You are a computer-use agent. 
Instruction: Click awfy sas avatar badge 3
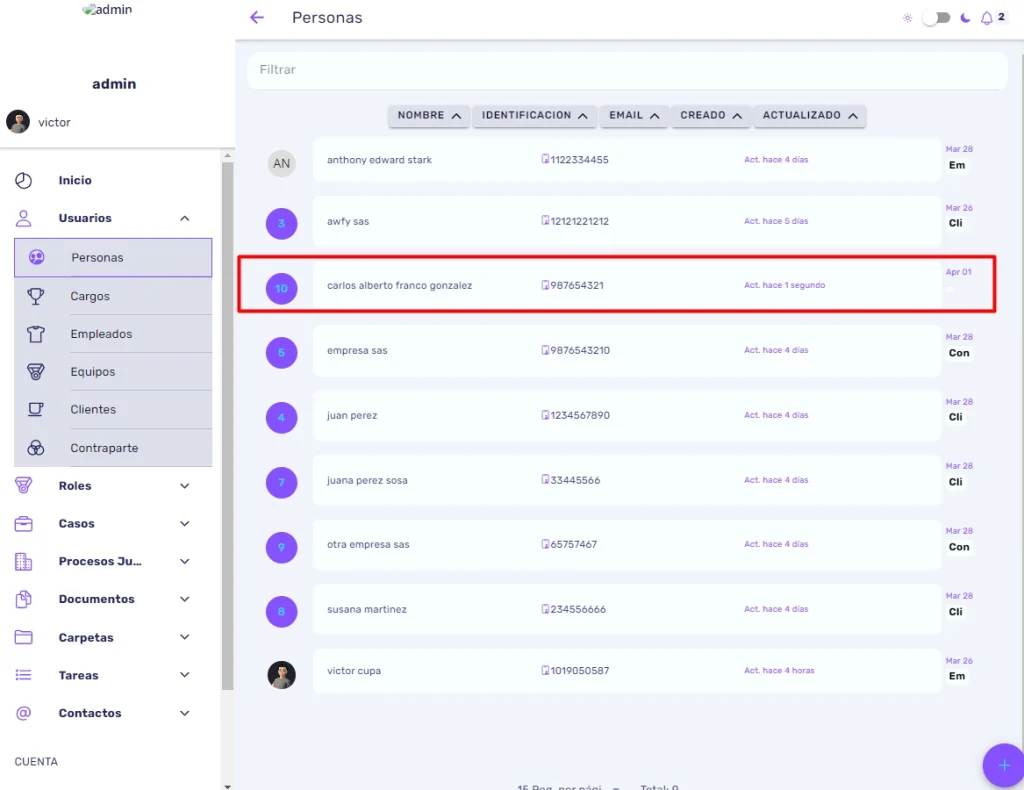281,224
